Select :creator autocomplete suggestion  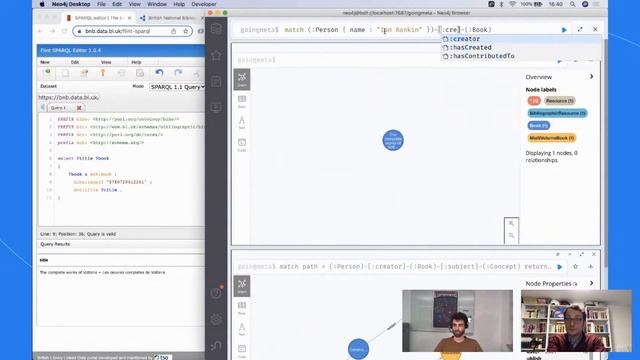(x=521, y=39)
